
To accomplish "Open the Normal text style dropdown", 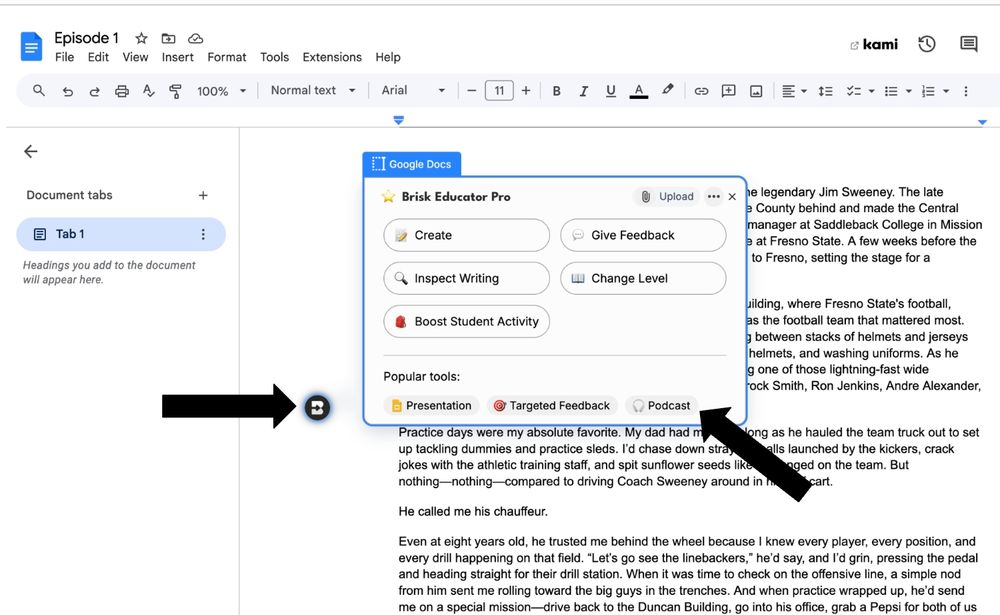I will 312,91.
